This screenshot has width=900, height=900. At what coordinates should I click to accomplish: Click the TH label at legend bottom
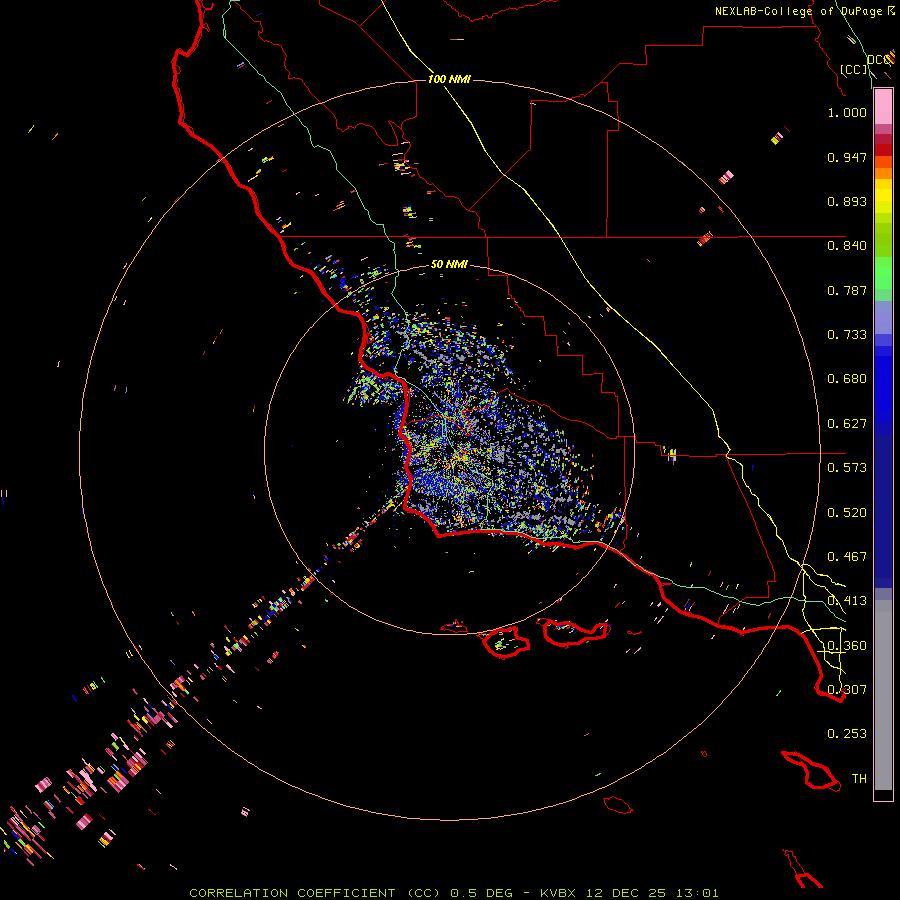[858, 778]
